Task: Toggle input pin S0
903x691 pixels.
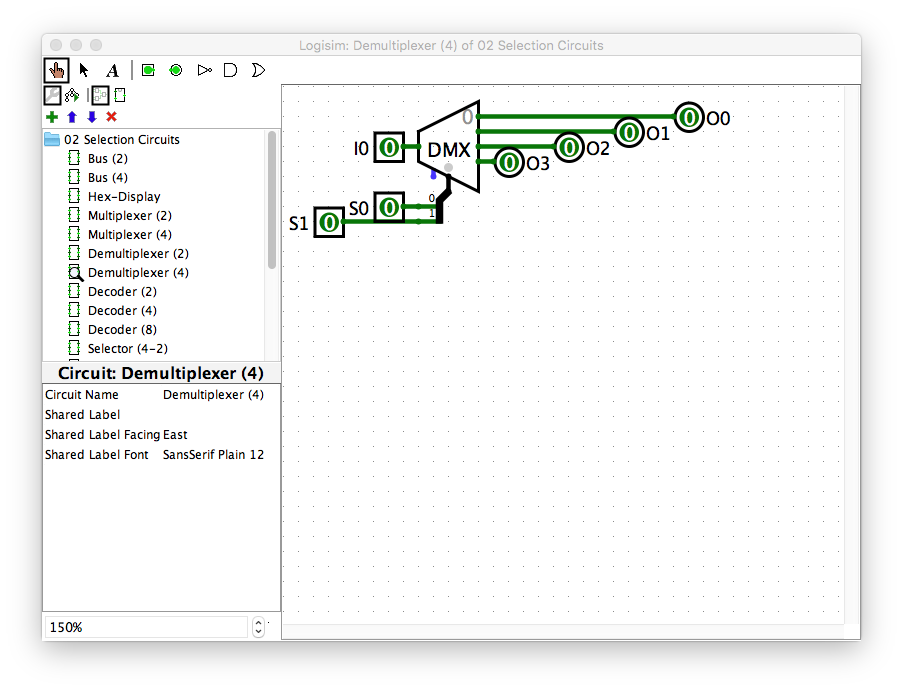Action: (389, 207)
